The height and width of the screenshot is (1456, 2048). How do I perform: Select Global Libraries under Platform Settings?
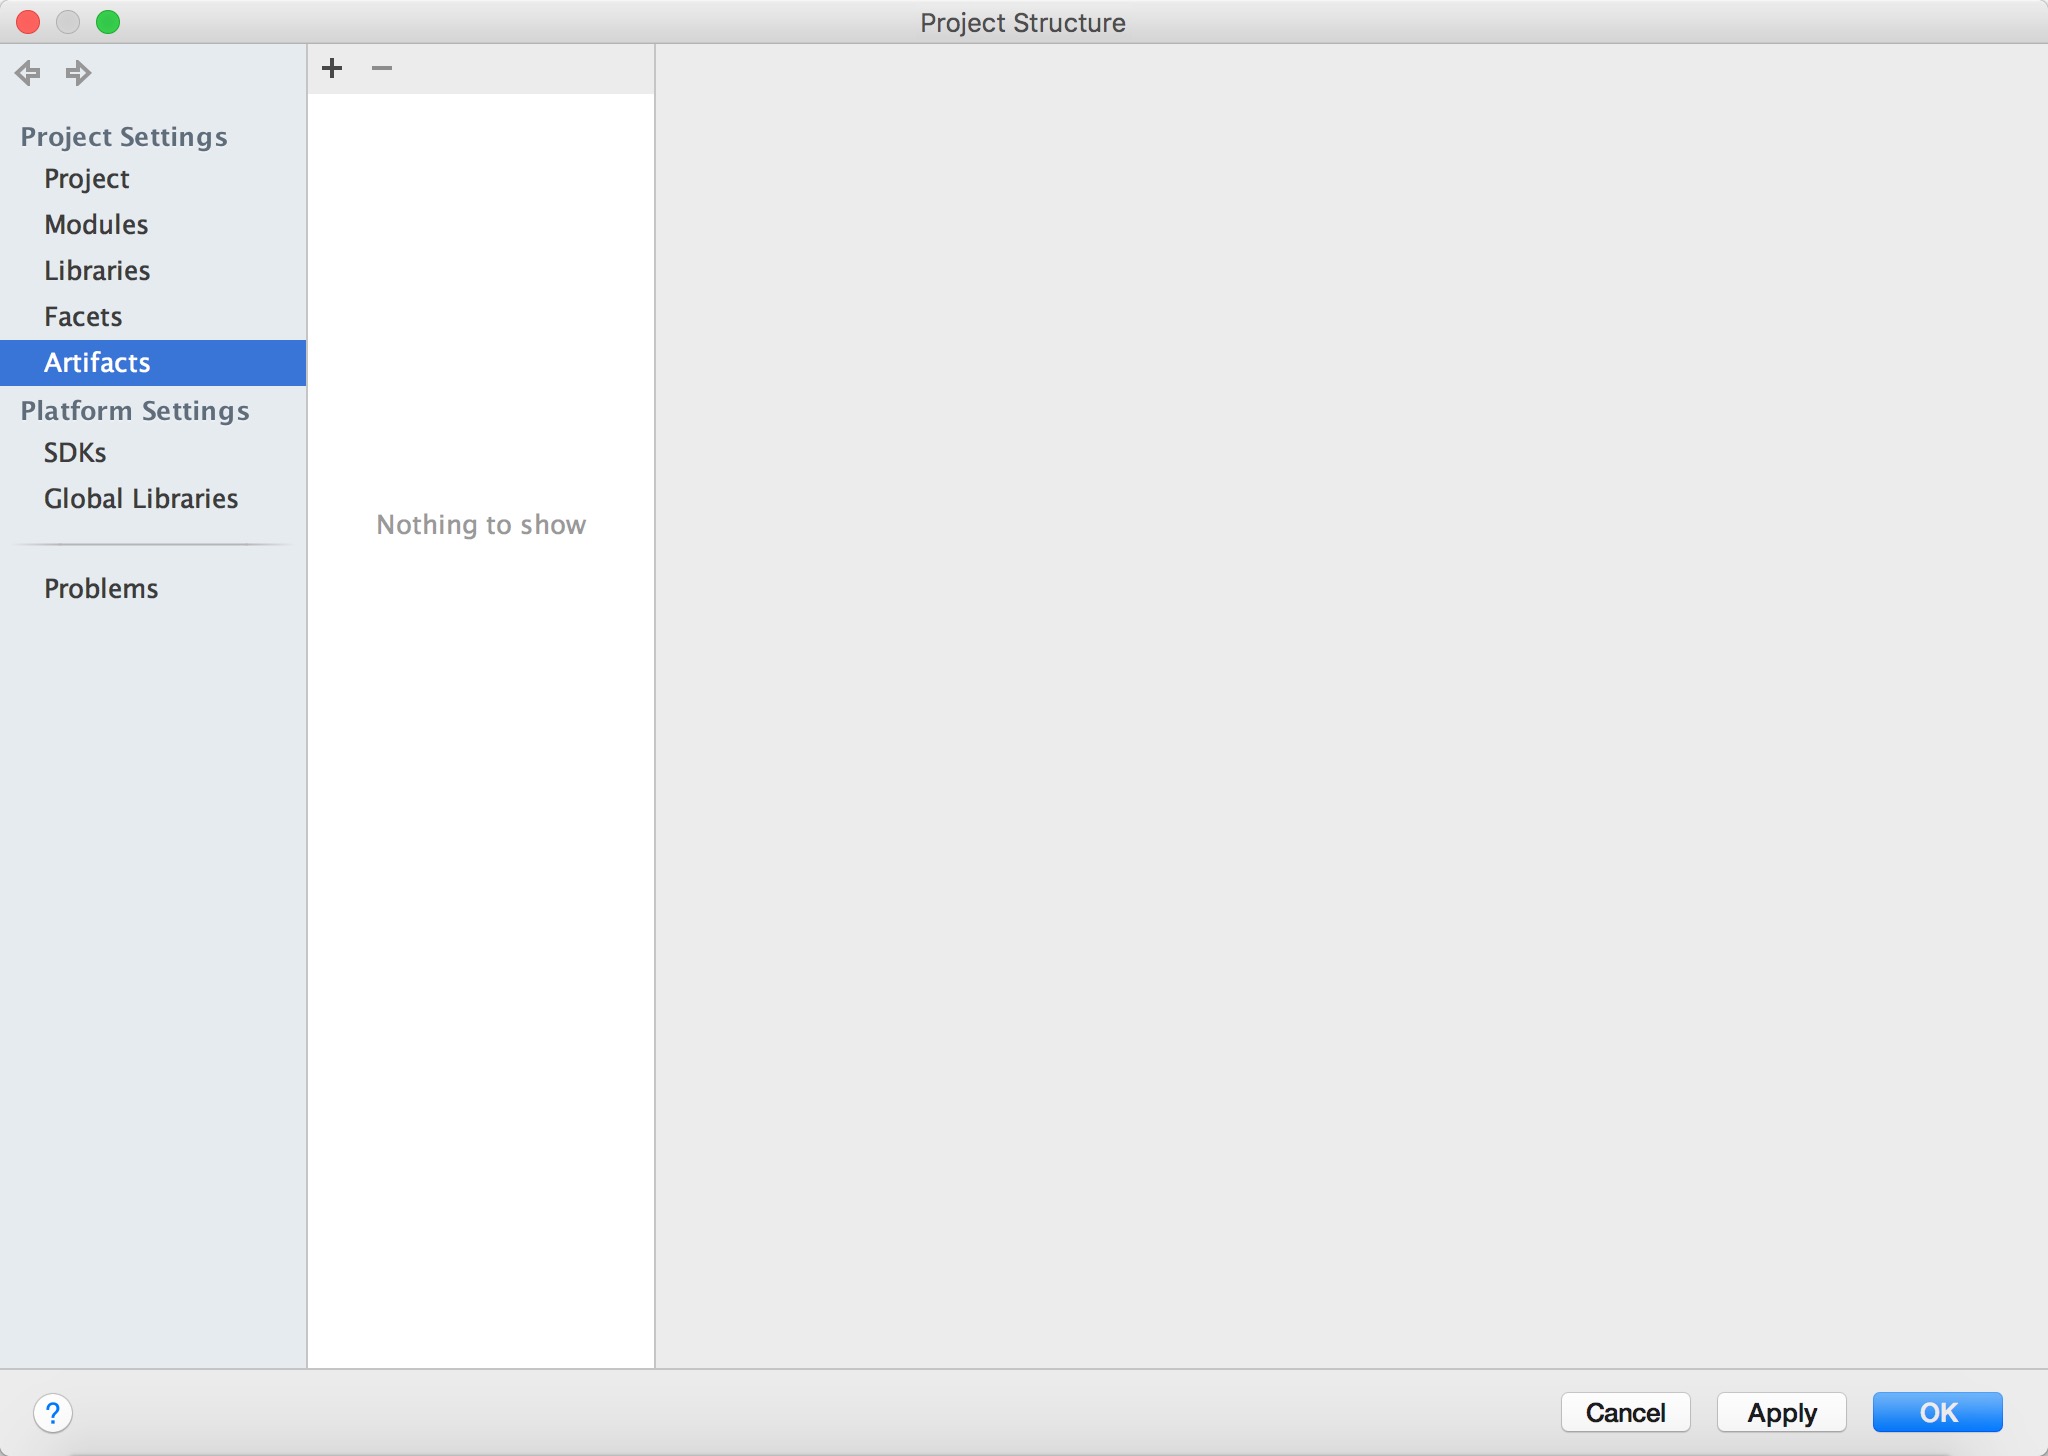pyautogui.click(x=142, y=498)
